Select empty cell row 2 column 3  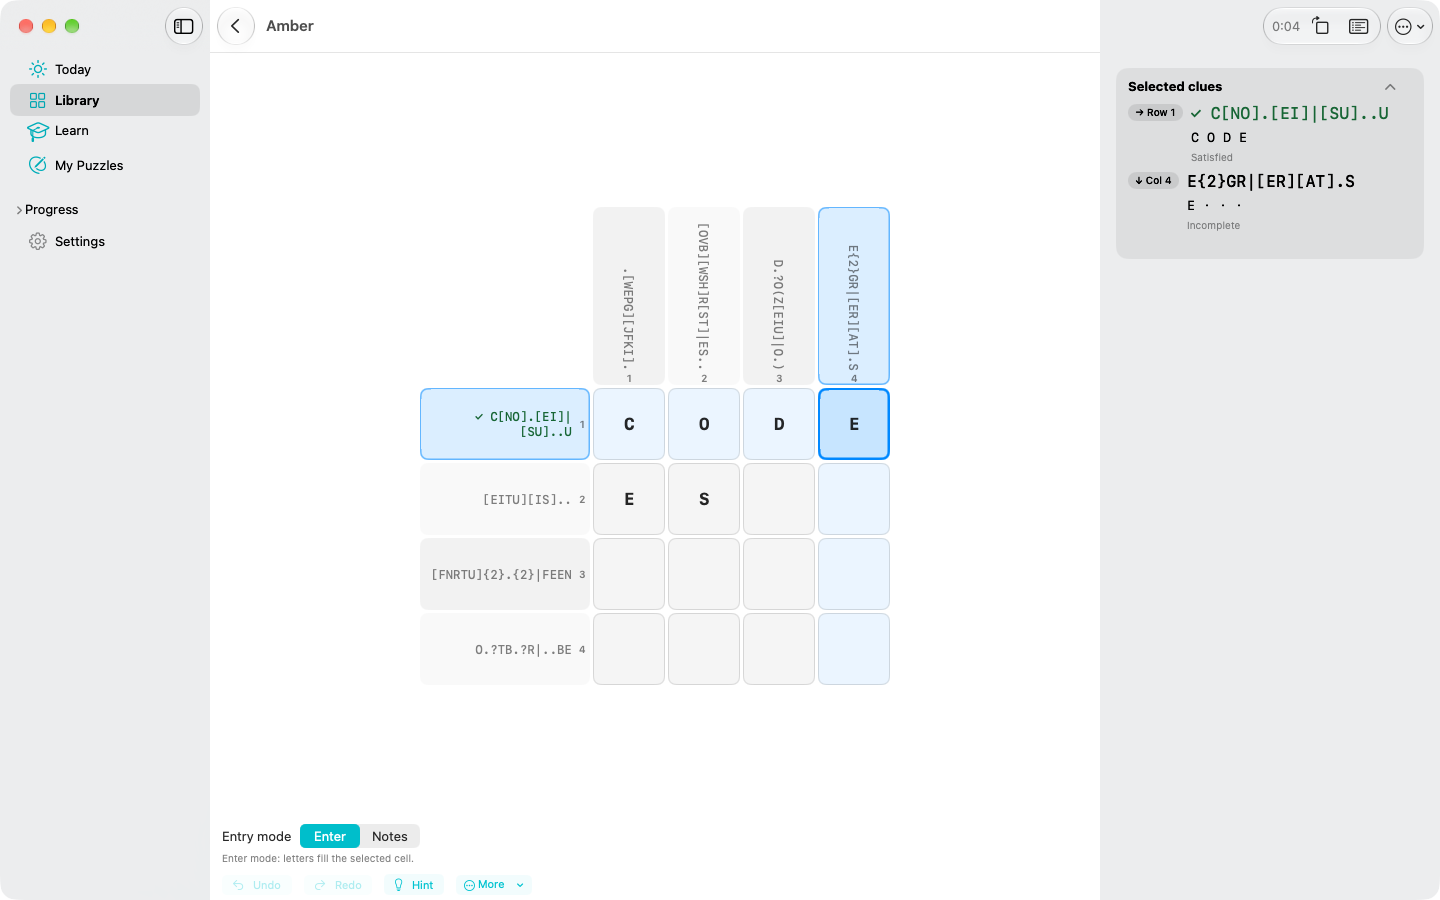click(x=779, y=499)
